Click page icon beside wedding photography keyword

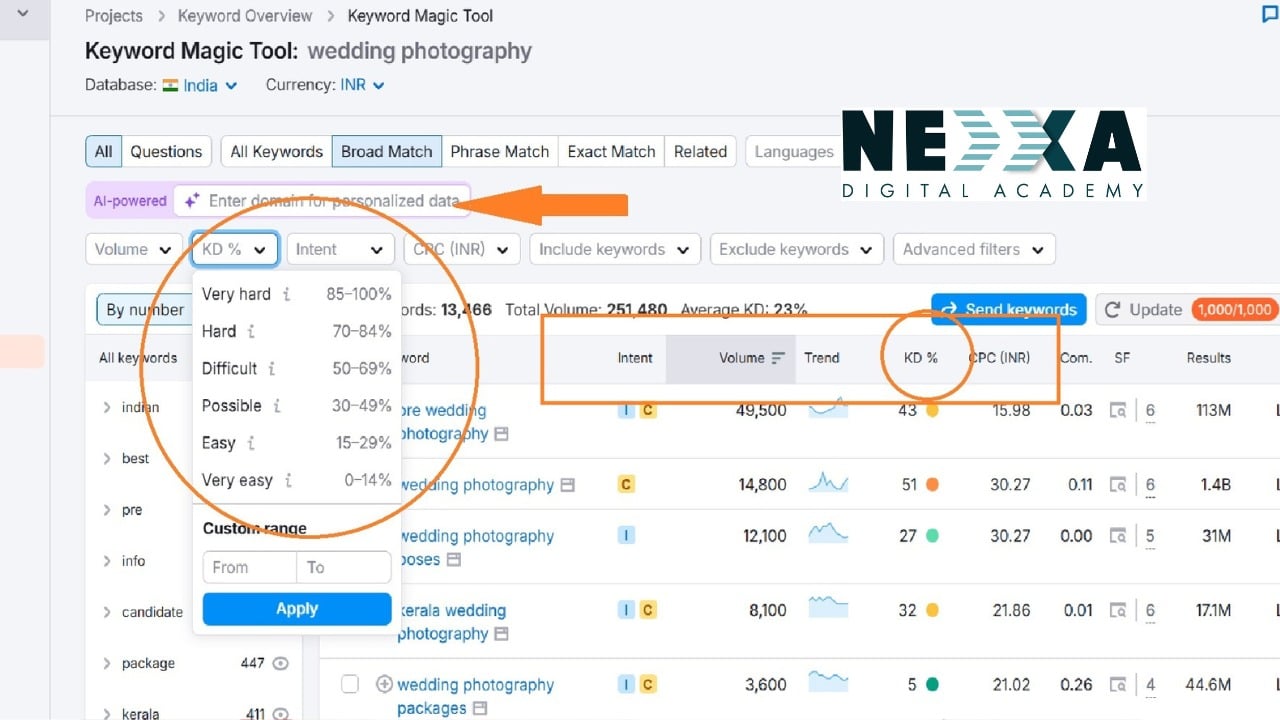(567, 485)
